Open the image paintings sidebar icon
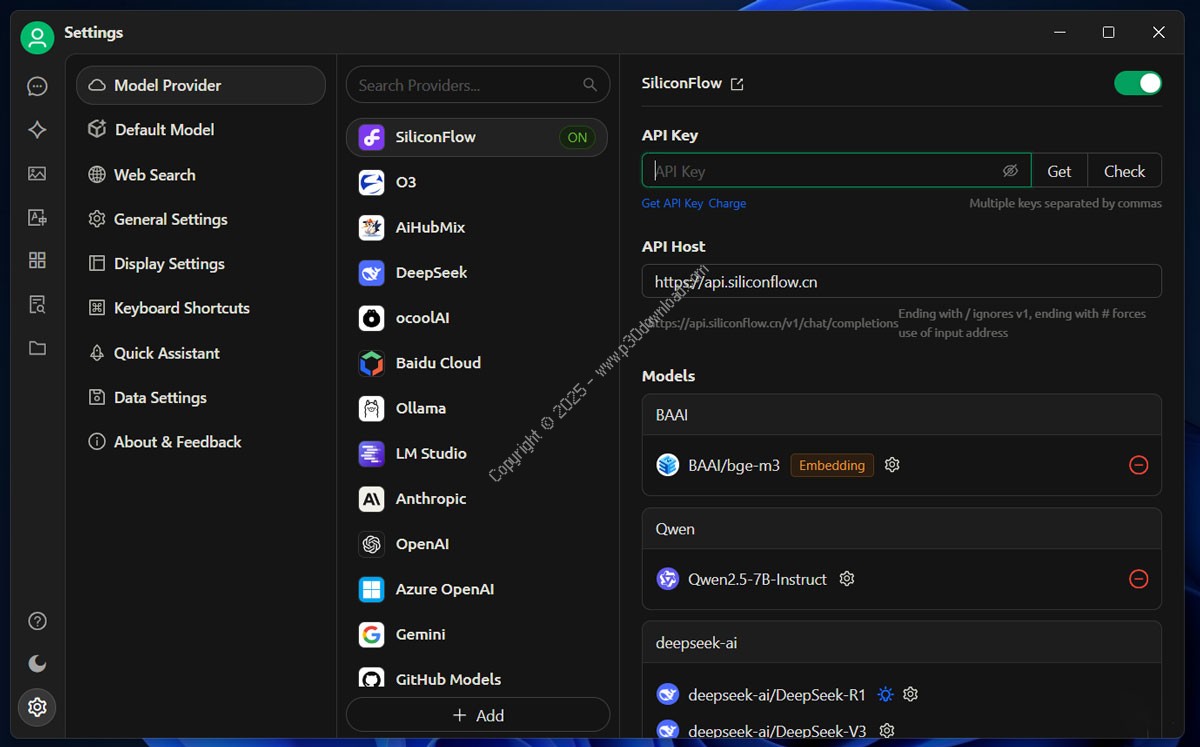The image size is (1200, 747). tap(37, 174)
